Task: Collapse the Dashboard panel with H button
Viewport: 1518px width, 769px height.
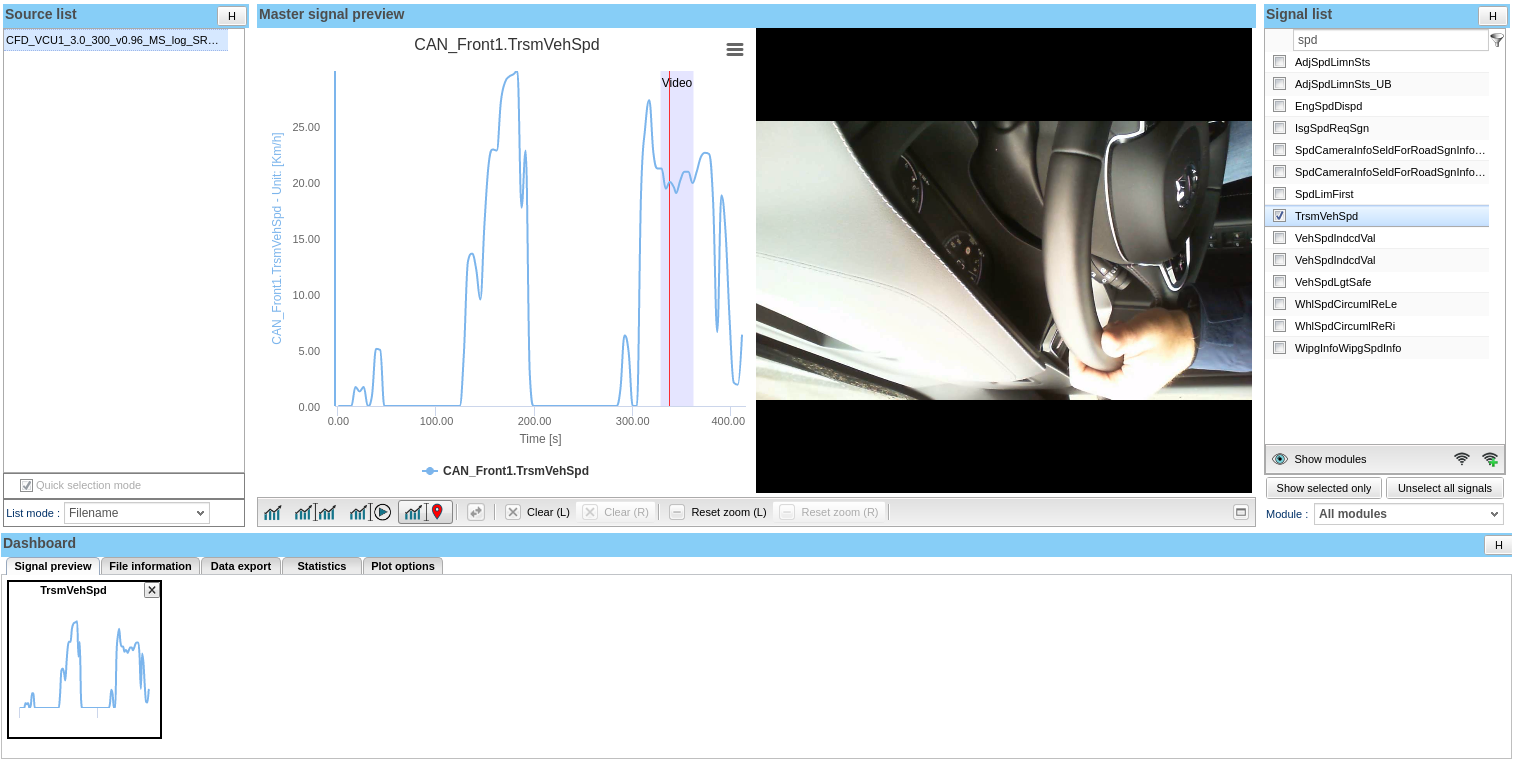Action: [x=1497, y=545]
